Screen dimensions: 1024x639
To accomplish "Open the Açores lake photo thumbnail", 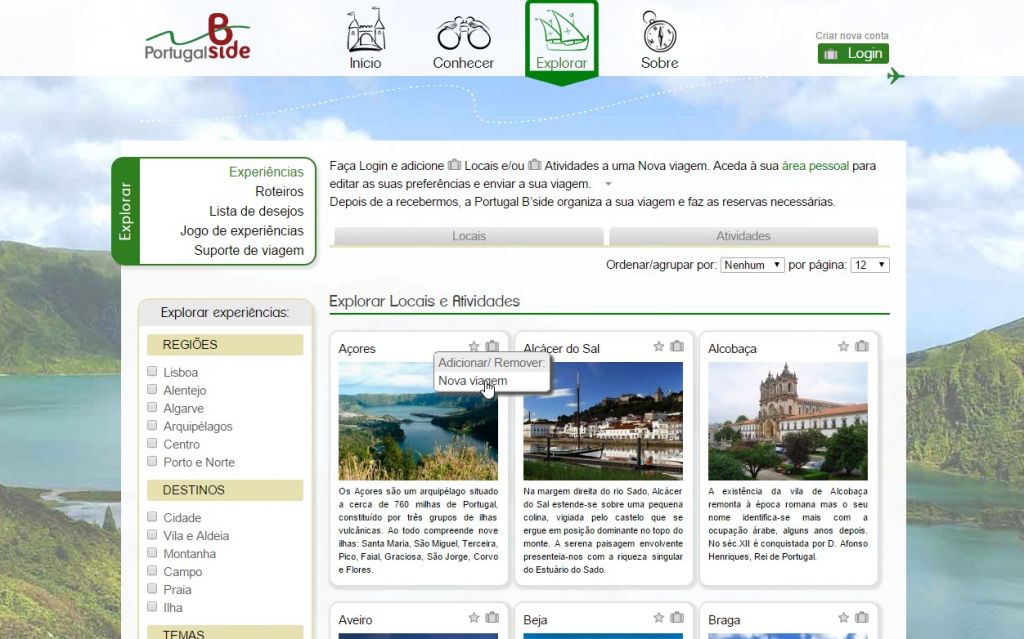I will 418,421.
